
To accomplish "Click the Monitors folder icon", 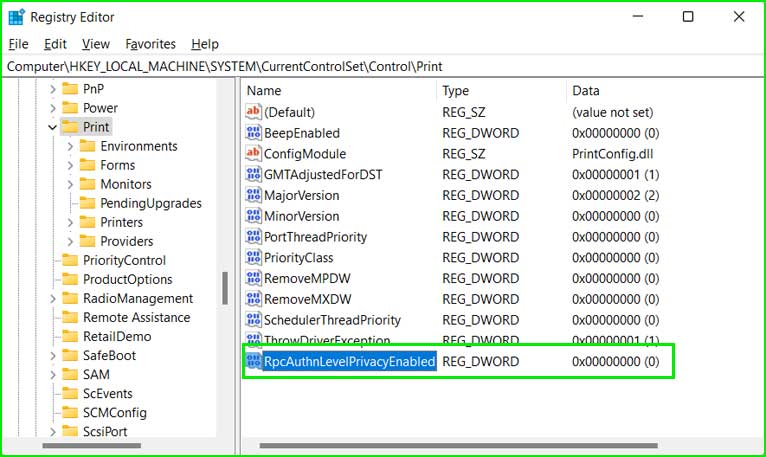I will (87, 184).
